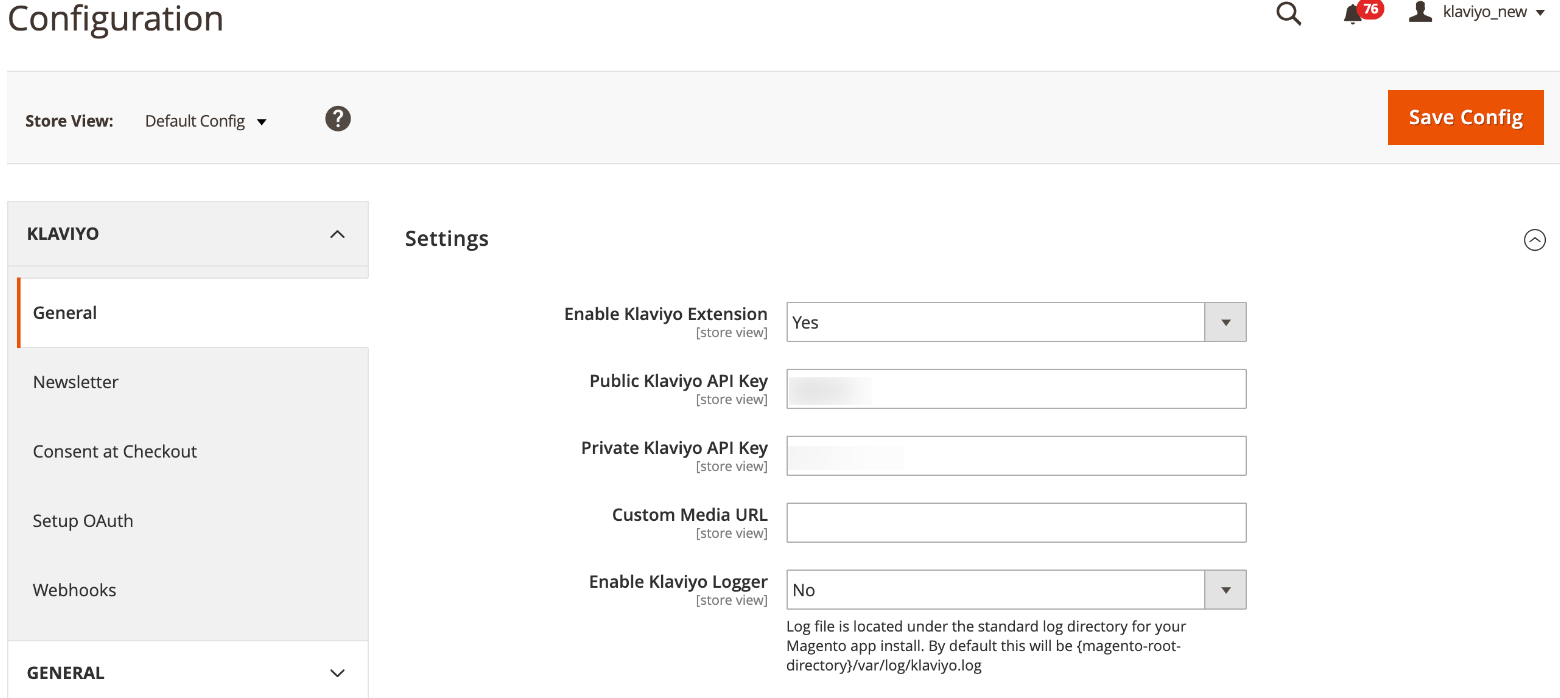Select the General tab under Klaviyo
The image size is (1560, 698).
65,313
